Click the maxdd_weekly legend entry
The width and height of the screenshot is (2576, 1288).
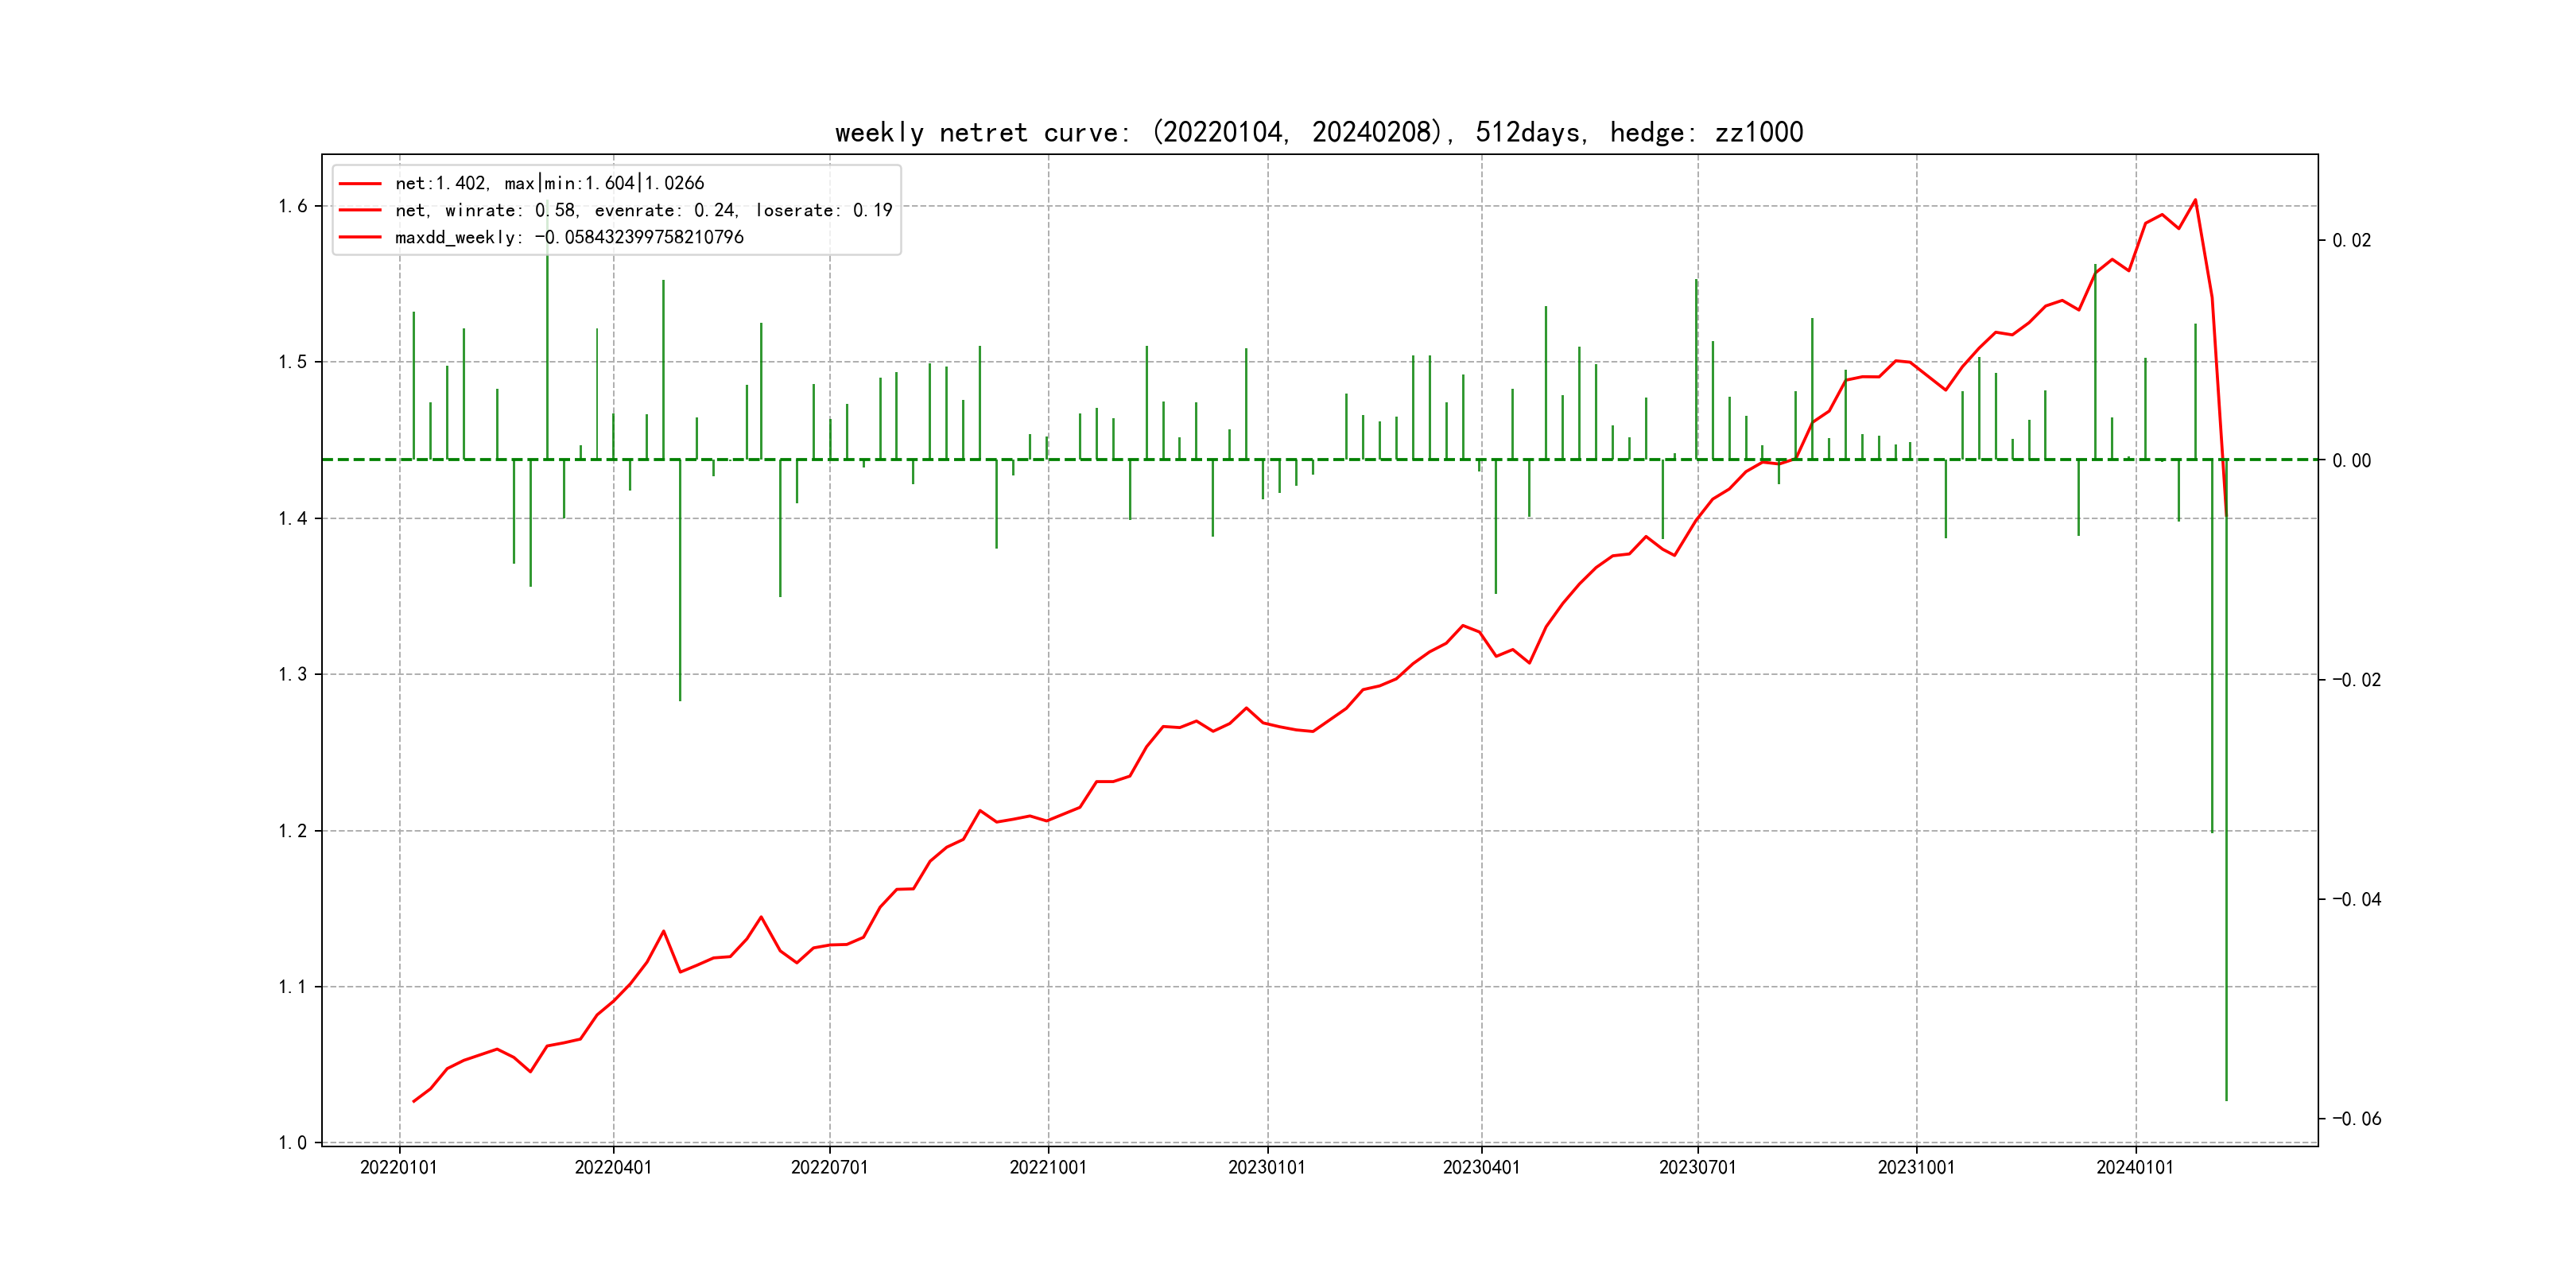click(569, 237)
